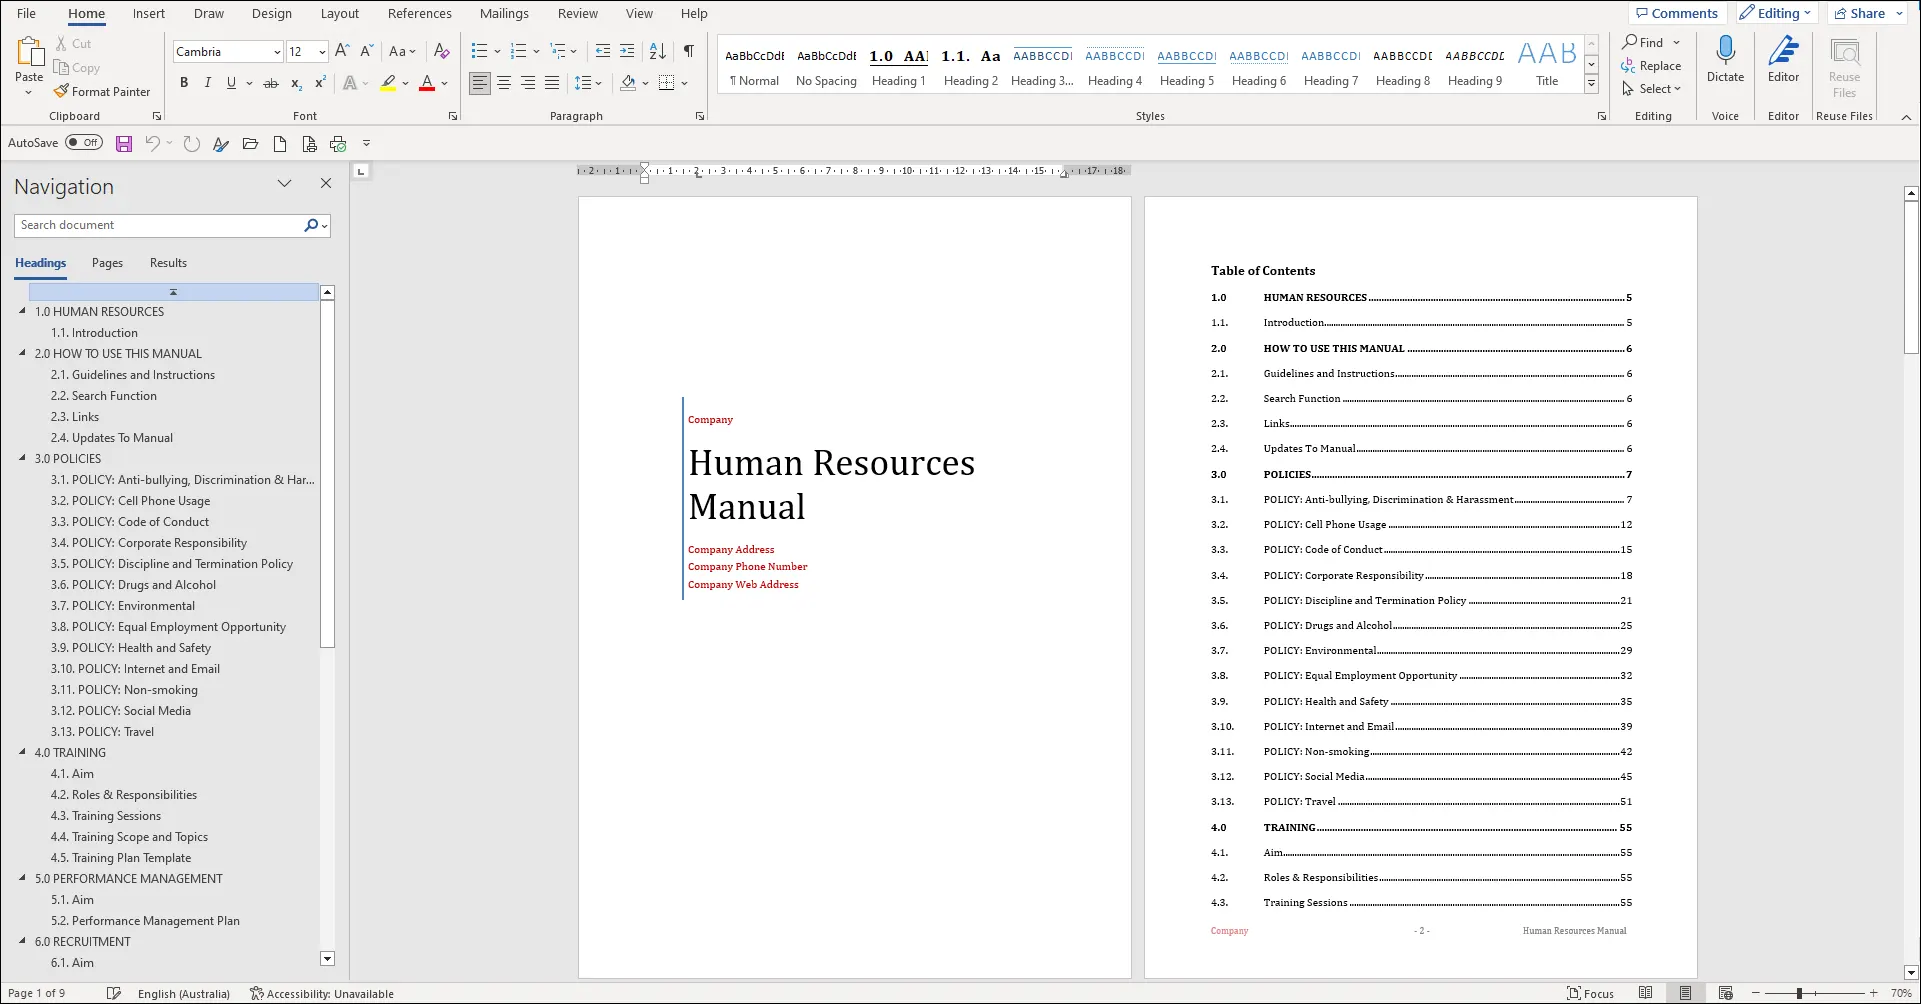Apply Subscript formatting
1921x1004 pixels.
(296, 83)
